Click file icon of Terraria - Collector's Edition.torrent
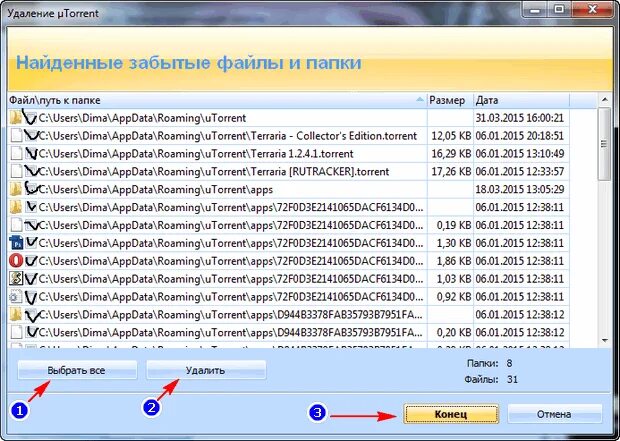Image resolution: width=620 pixels, height=441 pixels. (16, 136)
